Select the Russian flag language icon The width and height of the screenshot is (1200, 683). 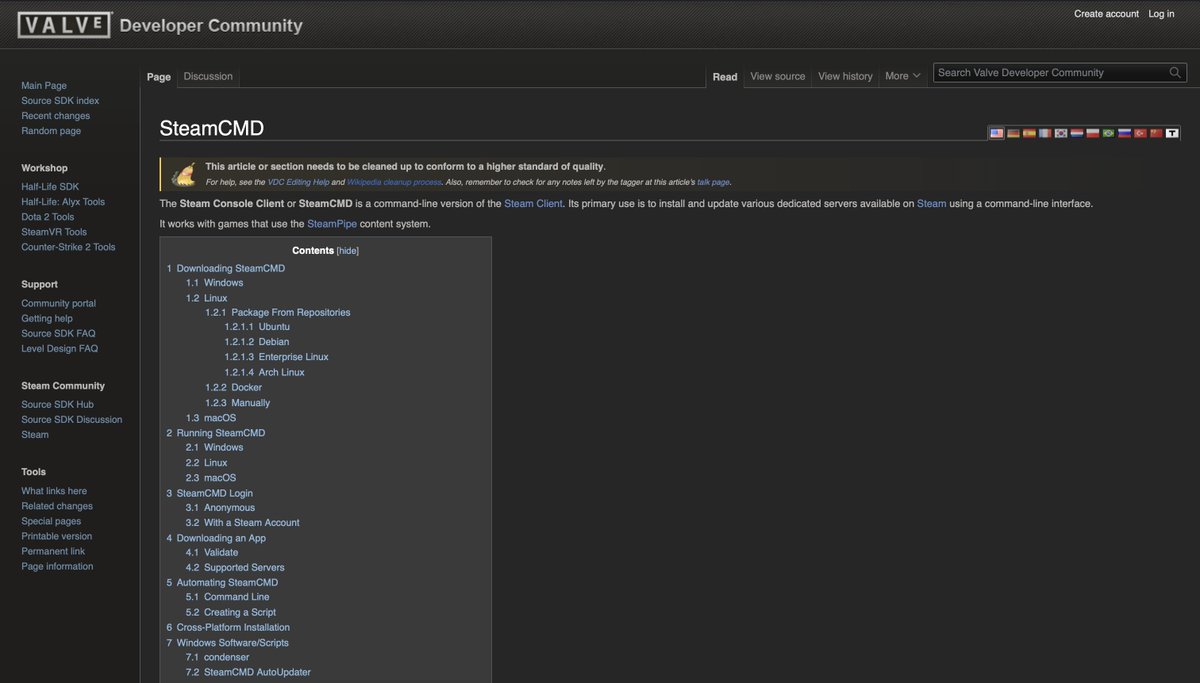(1124, 133)
